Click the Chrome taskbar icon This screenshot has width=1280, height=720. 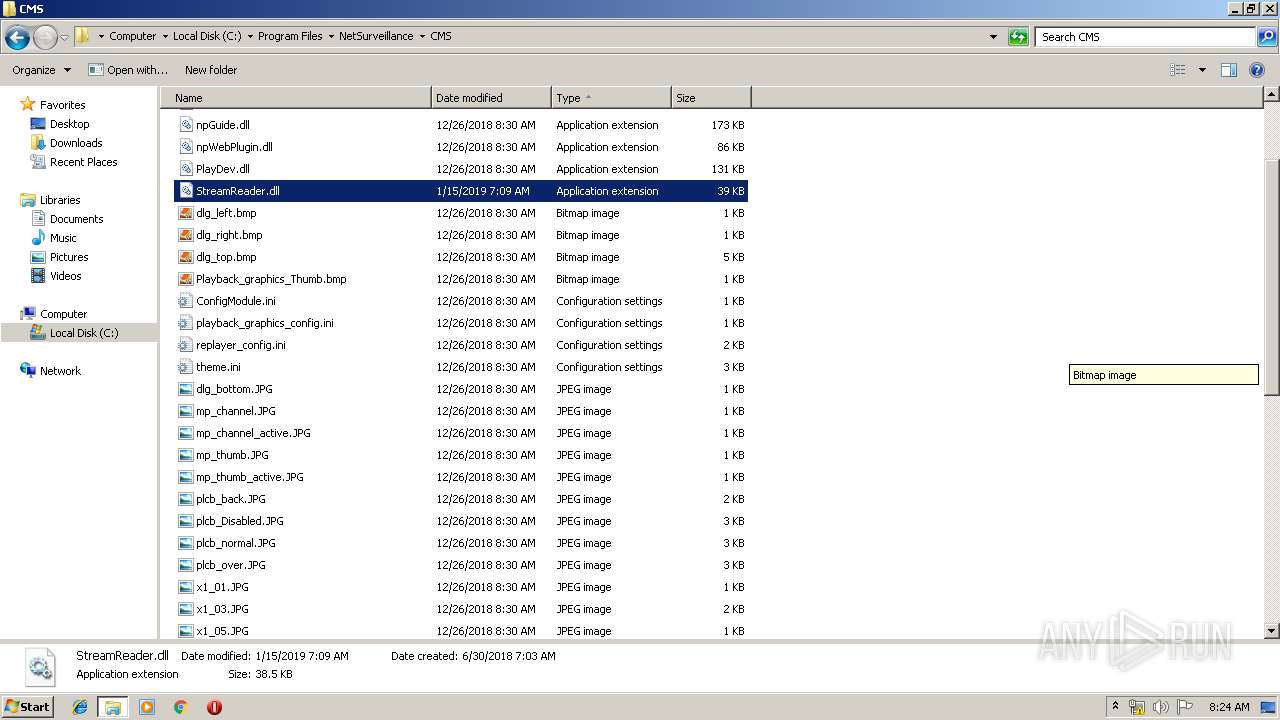tap(180, 707)
